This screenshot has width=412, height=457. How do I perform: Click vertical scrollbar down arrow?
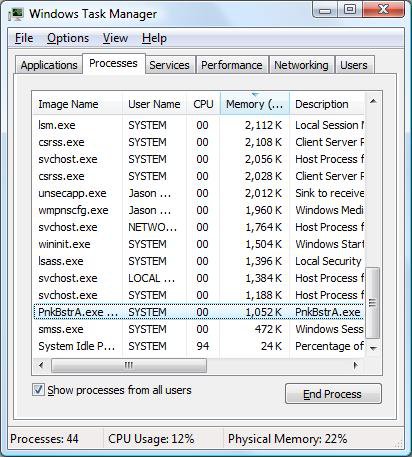tap(373, 349)
